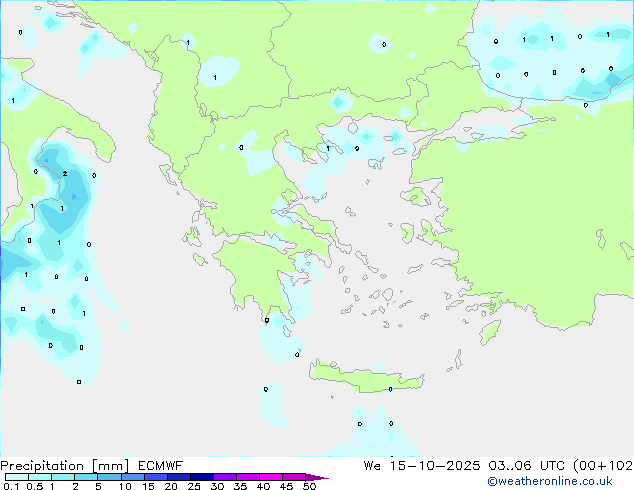
Task: Click the 2–5 mm legend color box
Action: point(86,477)
